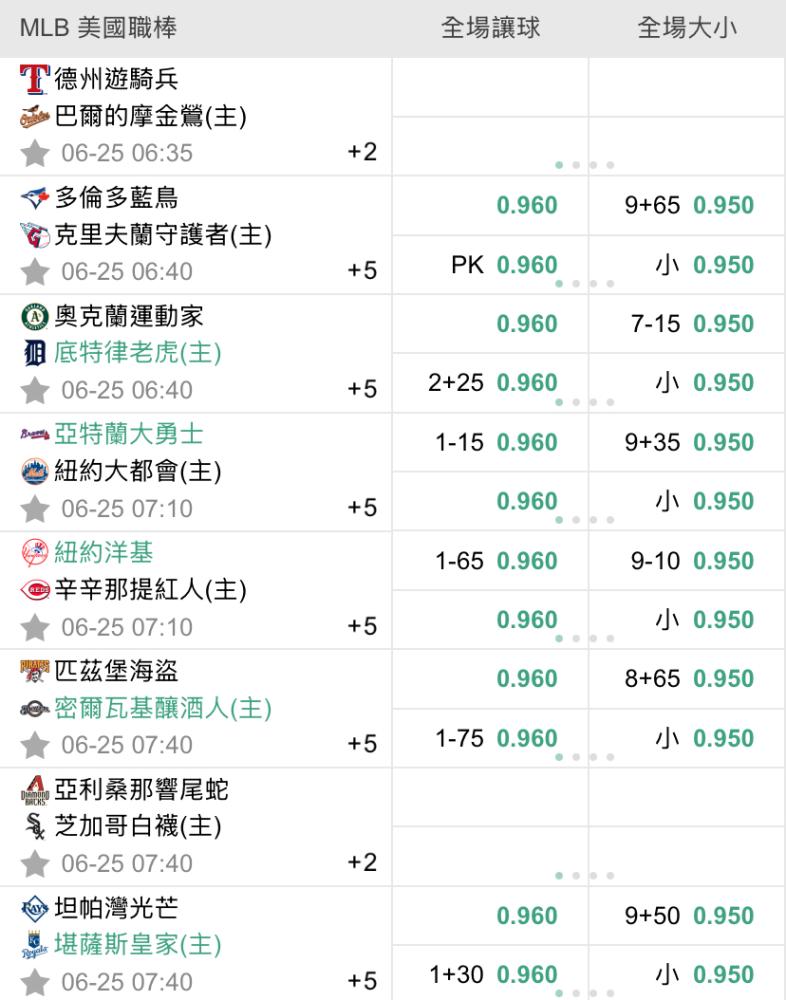
Task: Favorite the Rangers vs Orioles game star
Action: click(x=34, y=153)
